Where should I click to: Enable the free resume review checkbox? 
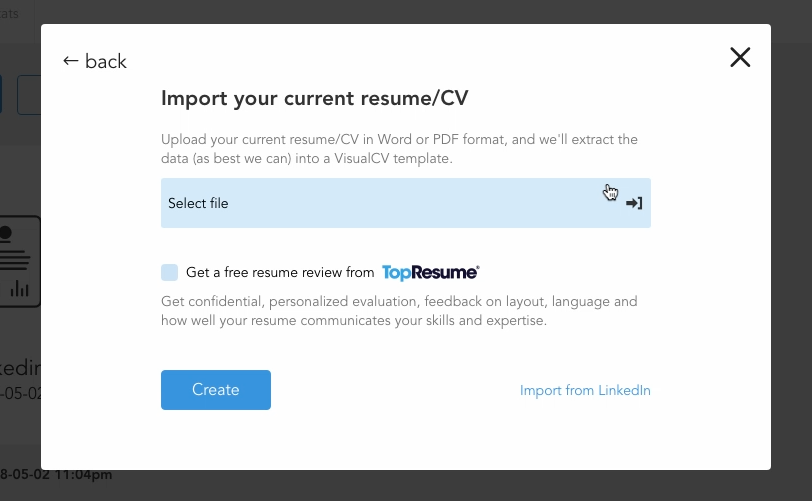169,273
